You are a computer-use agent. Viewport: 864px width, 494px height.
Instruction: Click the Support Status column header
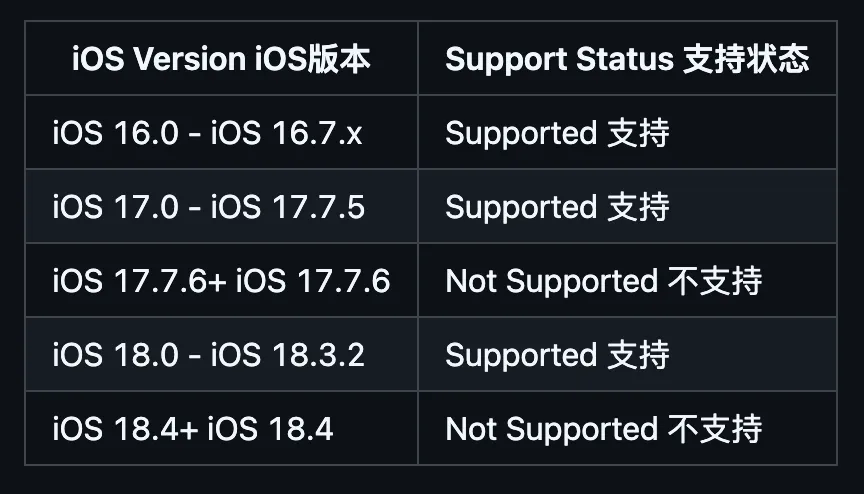pos(627,59)
